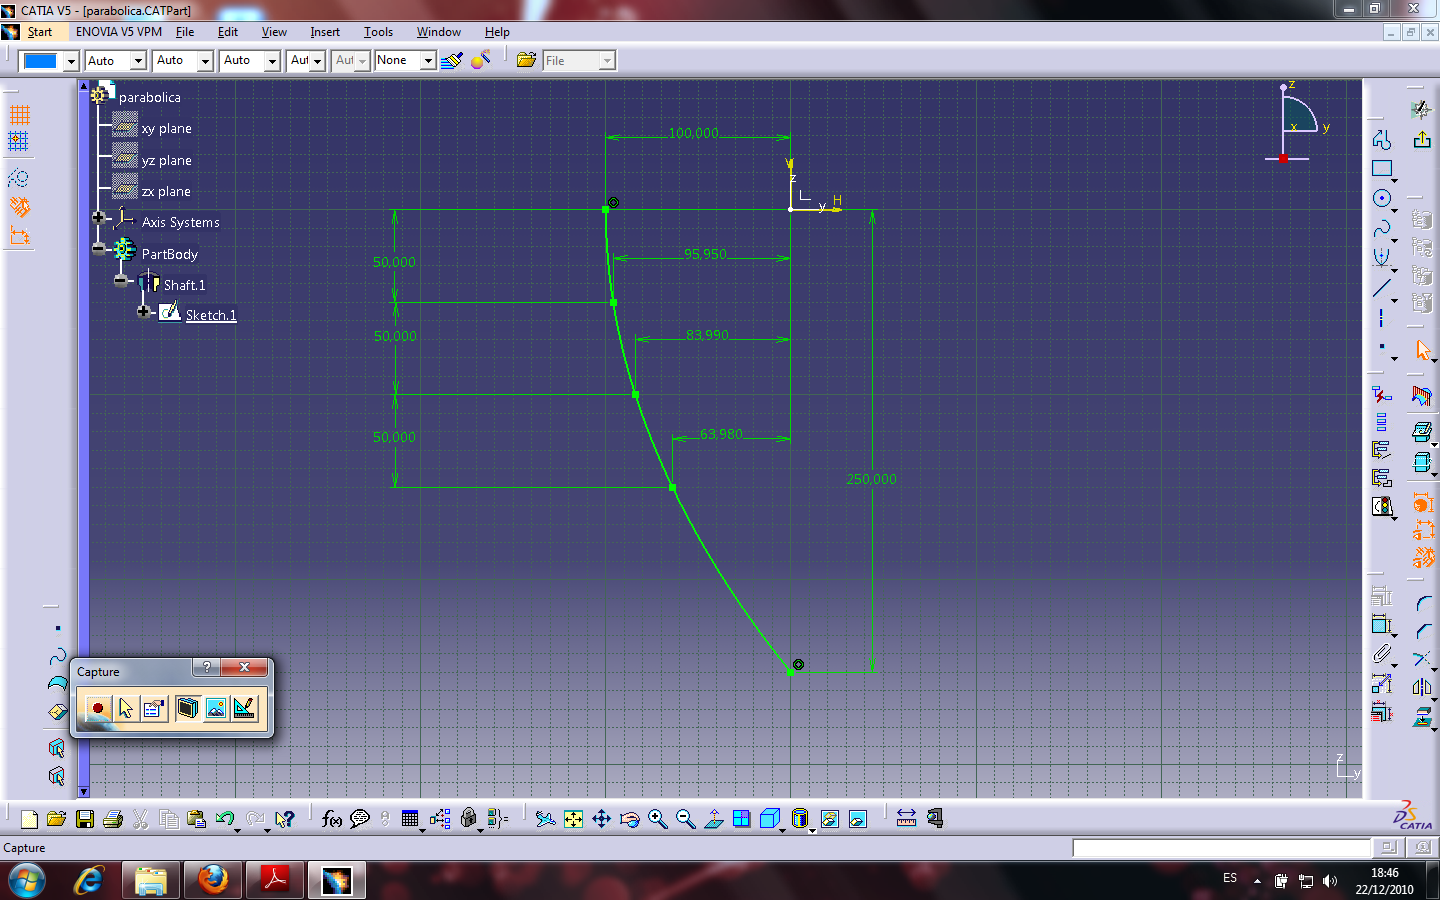Click the Profile sketch tool
Image resolution: width=1440 pixels, height=900 pixels.
(1381, 139)
